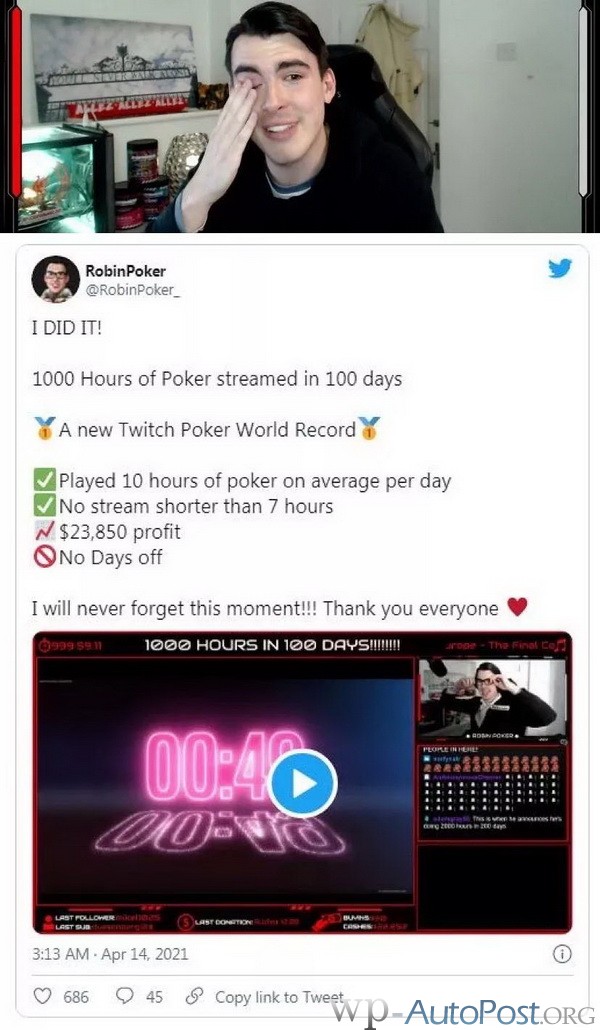Image resolution: width=600 pixels, height=1030 pixels.
Task: Click the RobinPoker display name
Action: tap(126, 271)
